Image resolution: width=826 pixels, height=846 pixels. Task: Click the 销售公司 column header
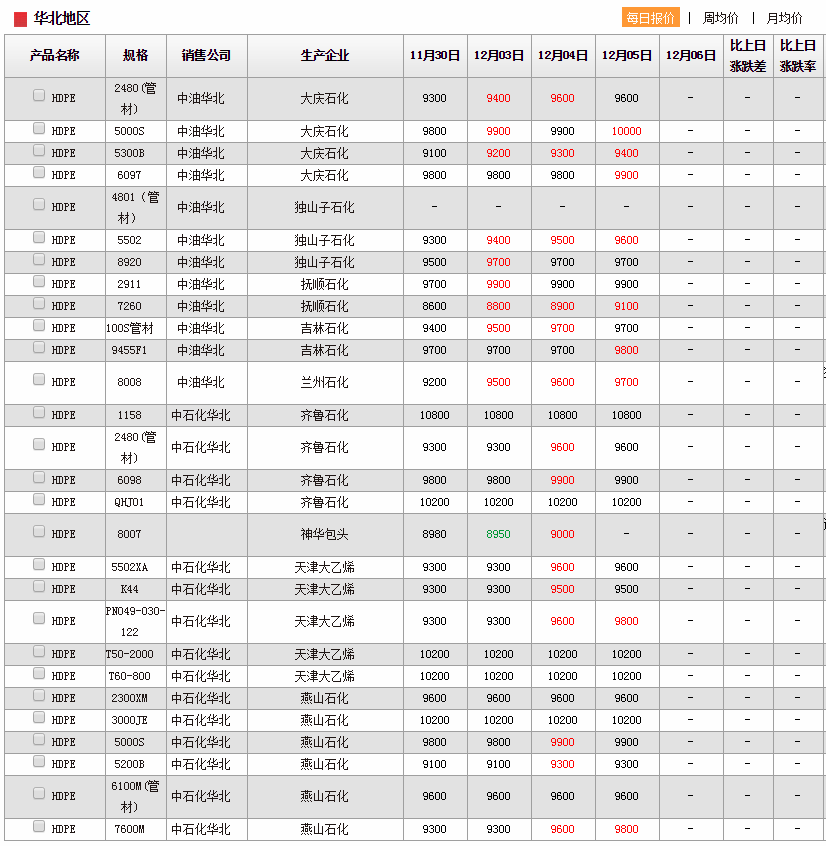[207, 56]
